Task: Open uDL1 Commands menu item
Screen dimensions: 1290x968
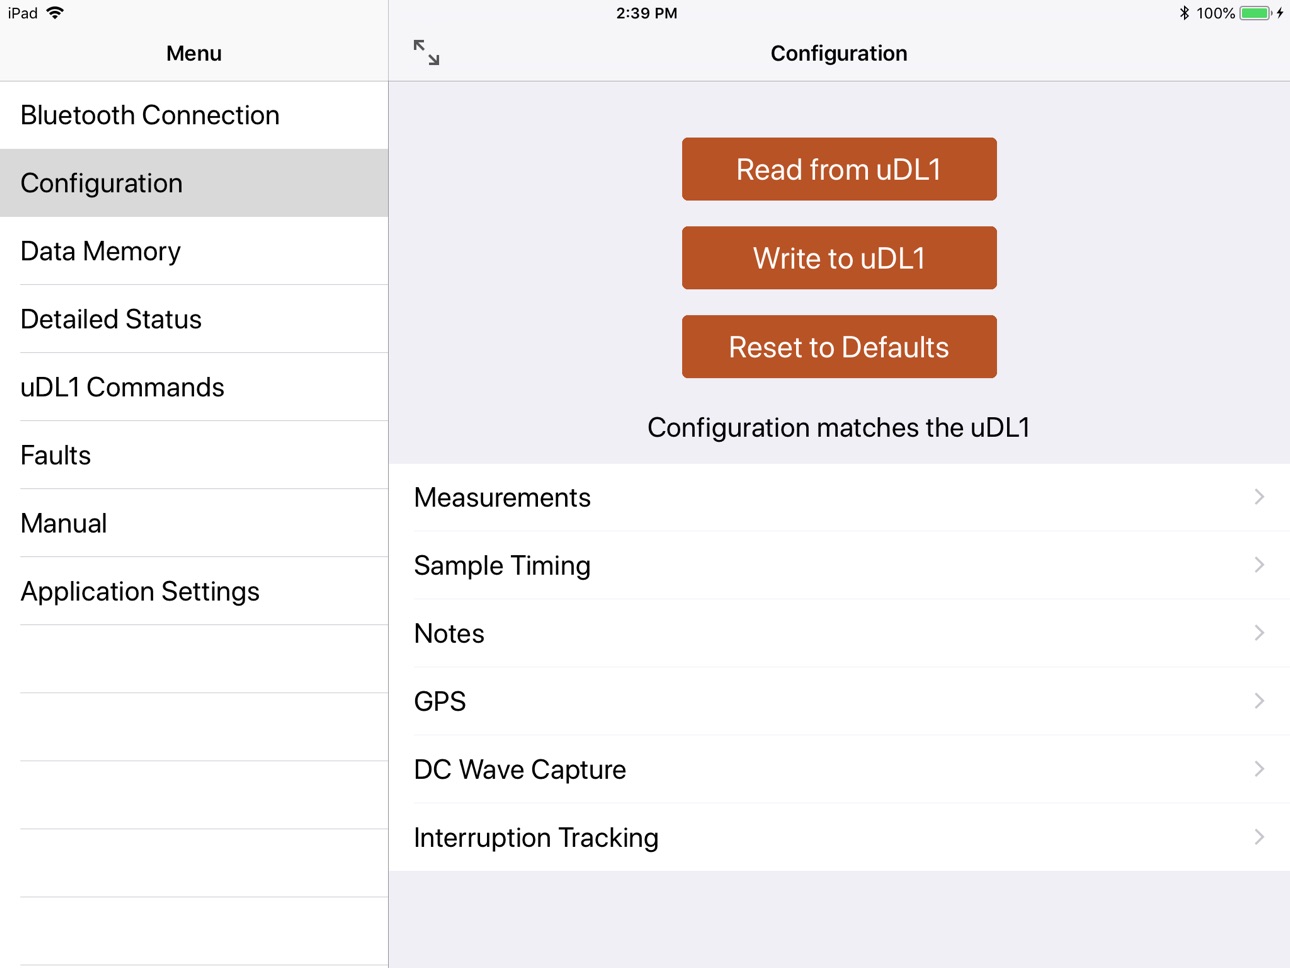Action: 194,387
